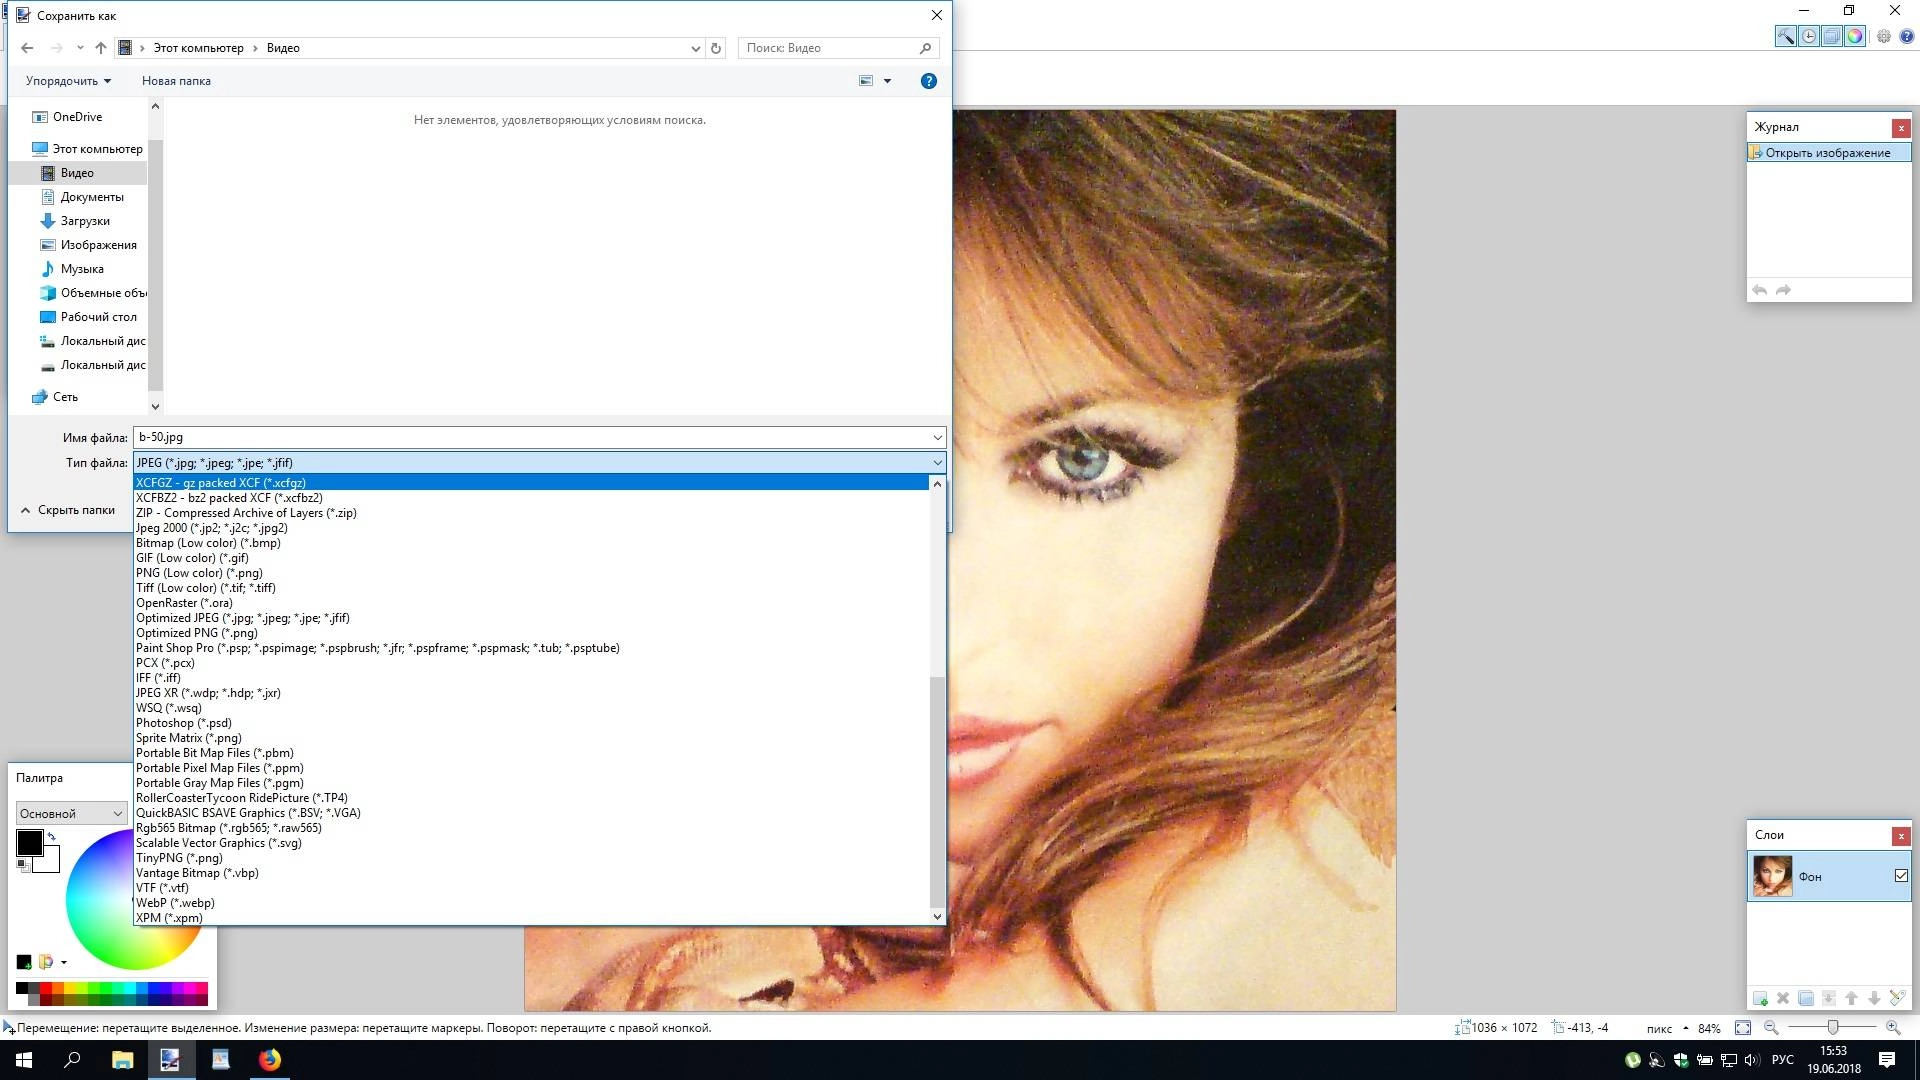Move layer down arrow in Слои panel
The image size is (1920, 1080).
tap(1874, 998)
